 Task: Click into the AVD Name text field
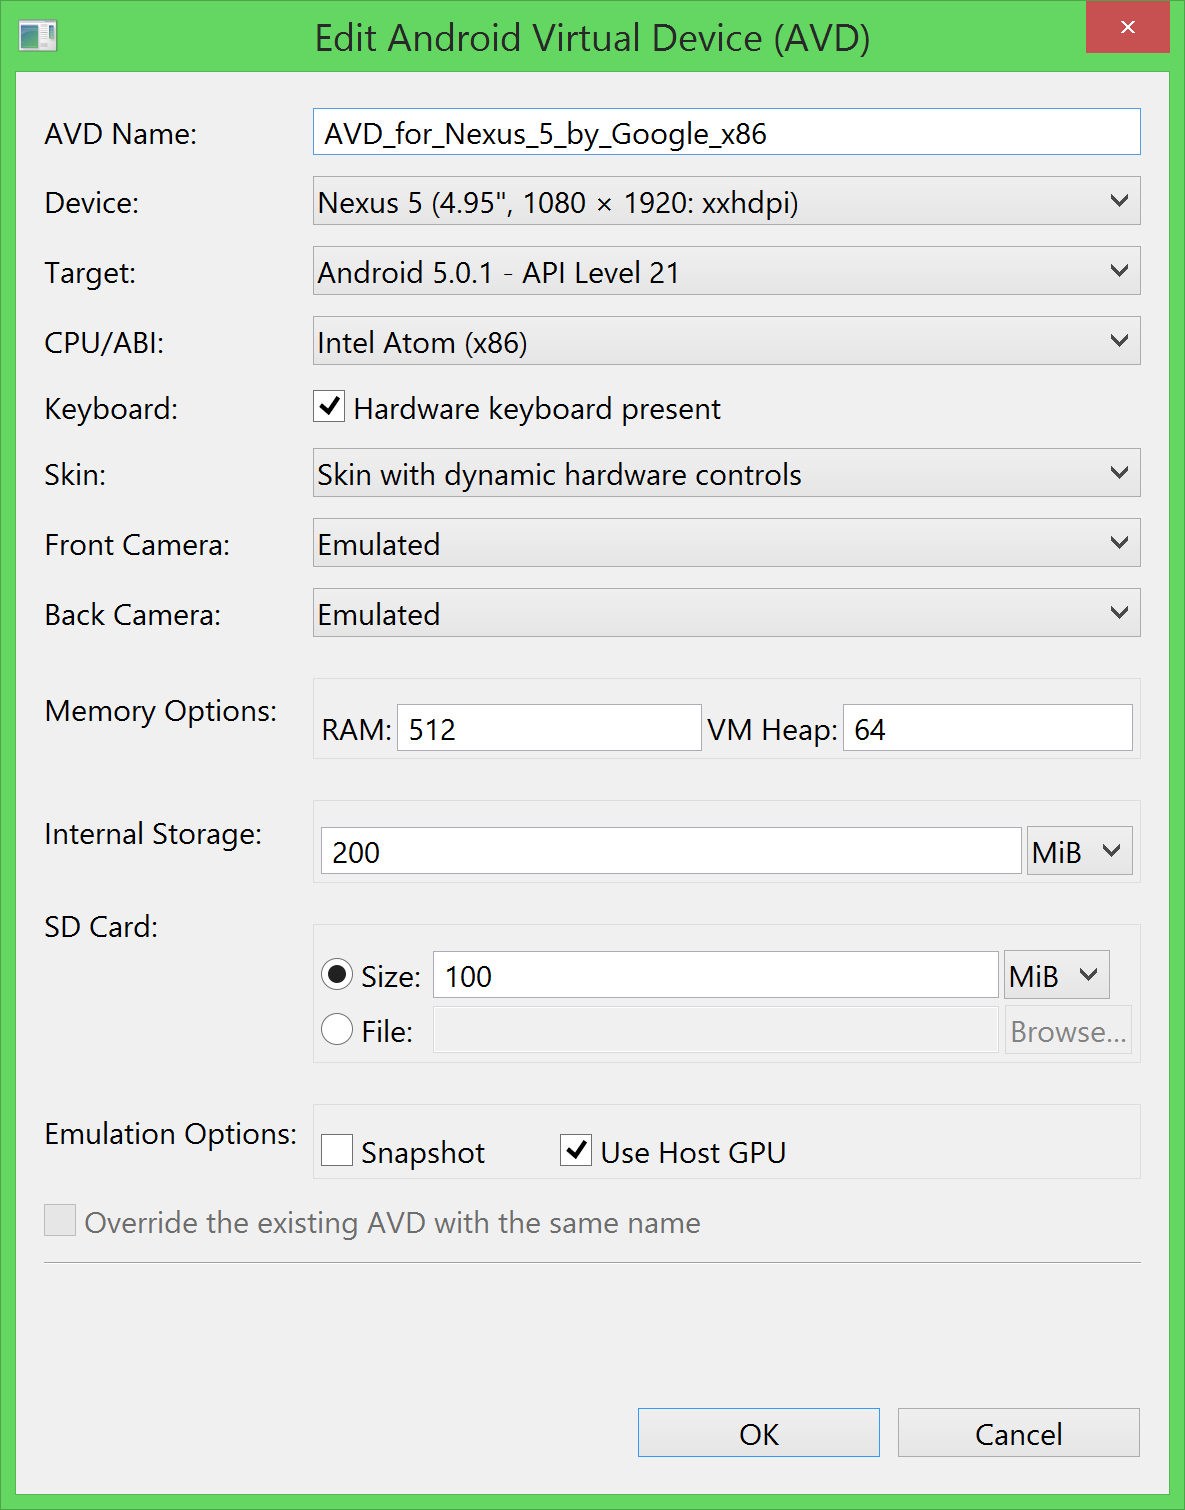(x=726, y=133)
